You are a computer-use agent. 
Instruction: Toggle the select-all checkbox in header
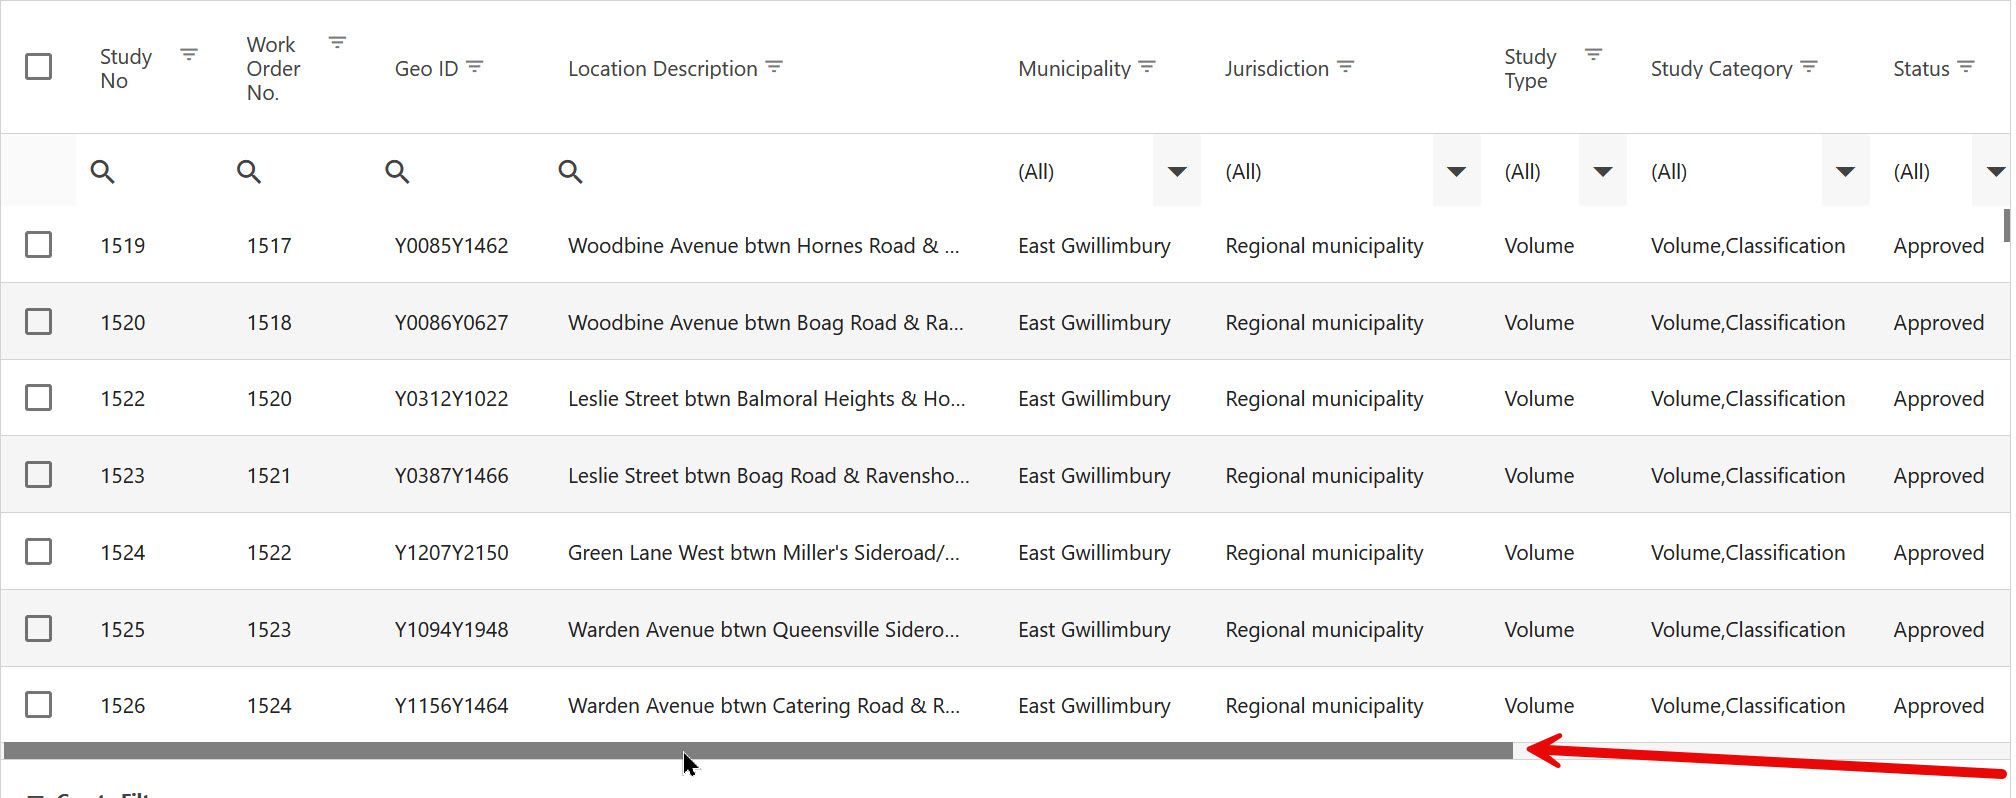coord(39,67)
